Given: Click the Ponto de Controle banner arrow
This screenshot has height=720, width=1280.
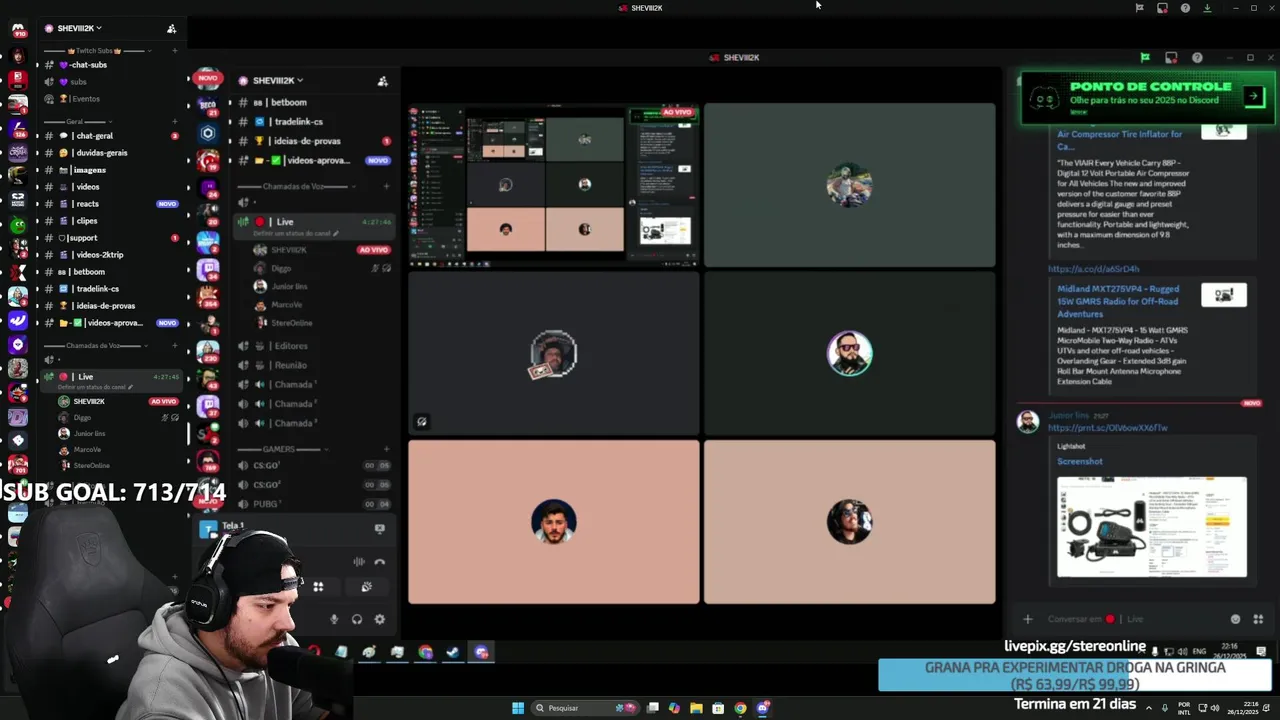Looking at the screenshot, I should 1253,96.
